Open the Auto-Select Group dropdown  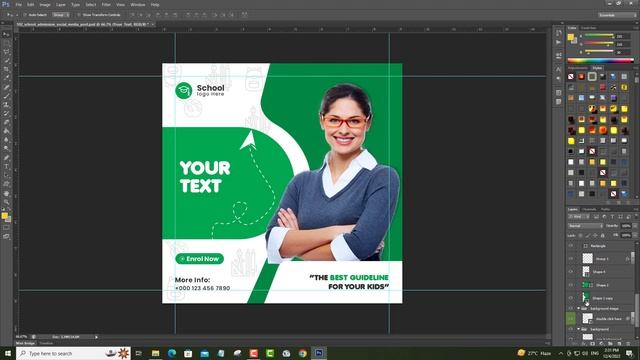(x=61, y=15)
